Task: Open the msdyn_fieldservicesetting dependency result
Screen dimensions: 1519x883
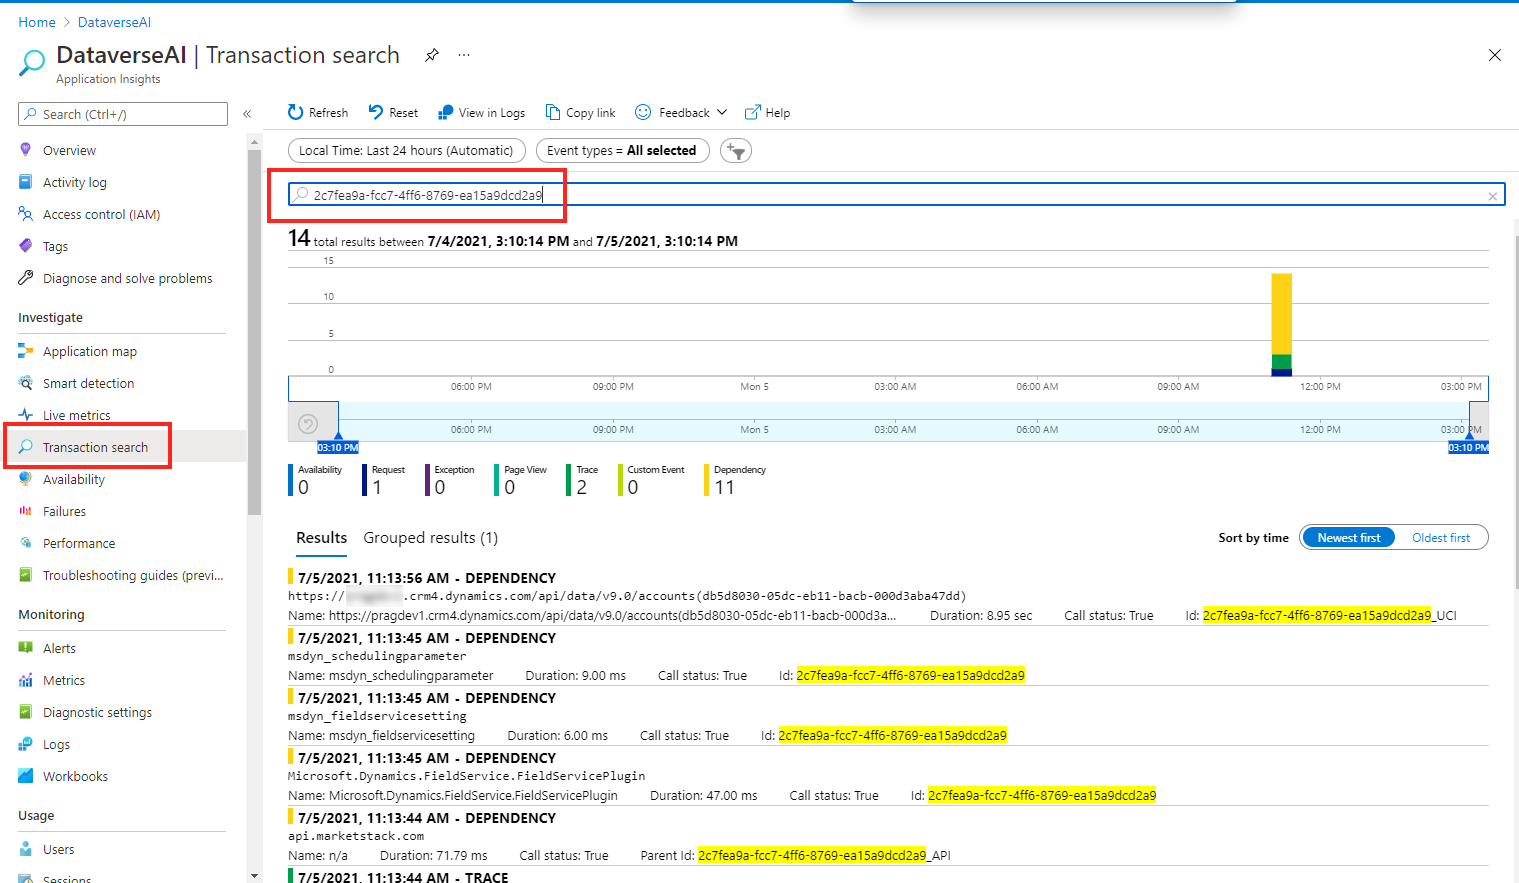Action: 888,717
